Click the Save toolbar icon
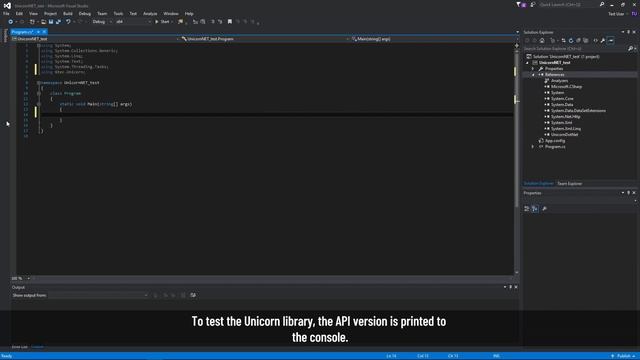Viewport: 640px width, 360px height. (x=51, y=22)
